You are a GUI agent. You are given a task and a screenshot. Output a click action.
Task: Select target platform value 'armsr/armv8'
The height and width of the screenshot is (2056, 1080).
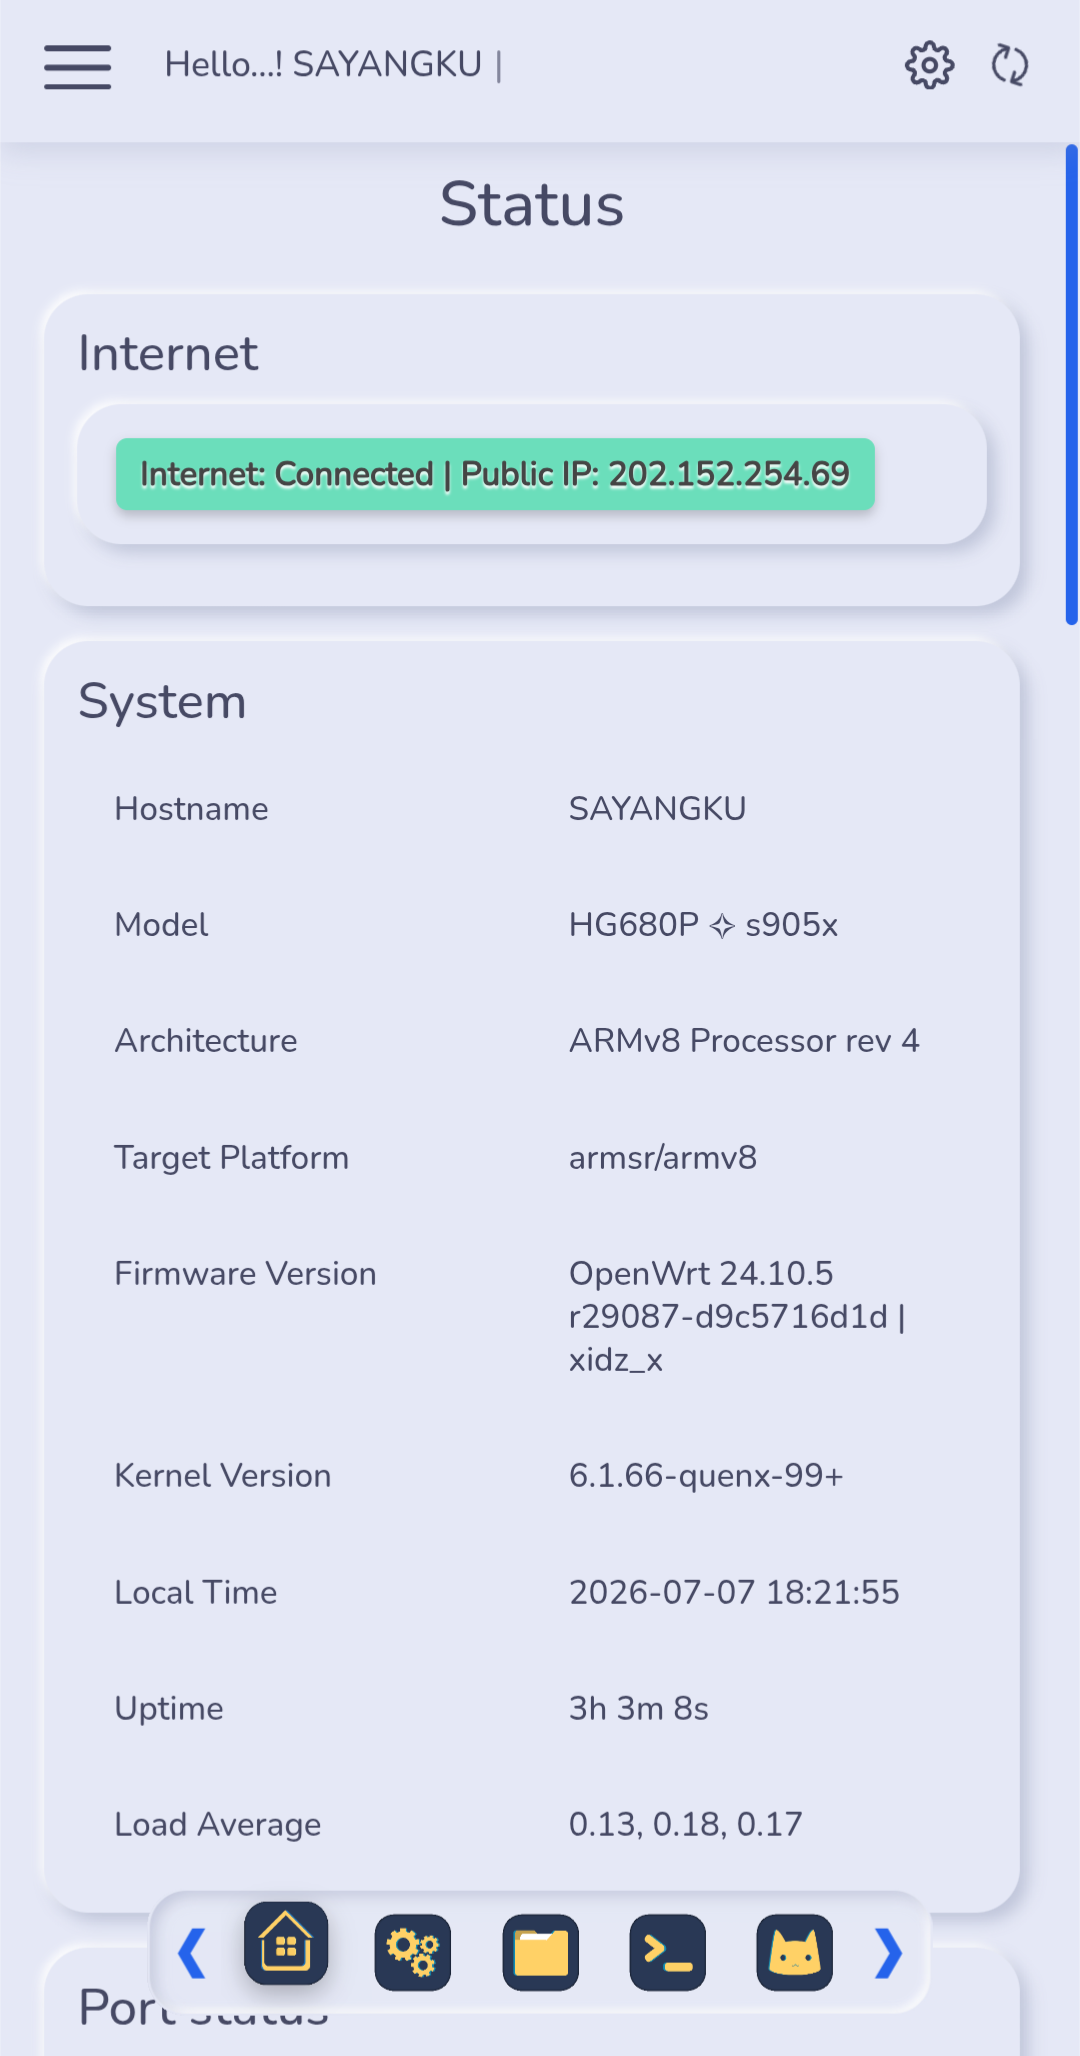[x=663, y=1158]
